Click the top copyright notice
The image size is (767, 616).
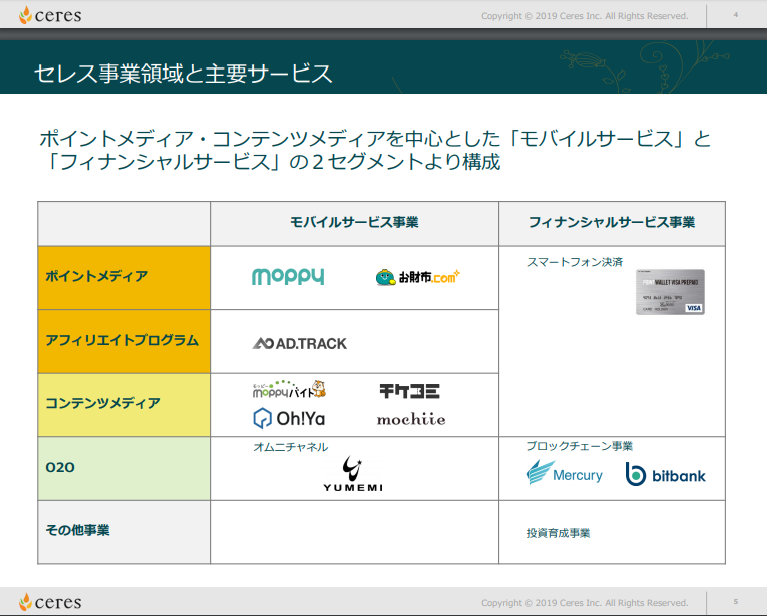pos(585,16)
